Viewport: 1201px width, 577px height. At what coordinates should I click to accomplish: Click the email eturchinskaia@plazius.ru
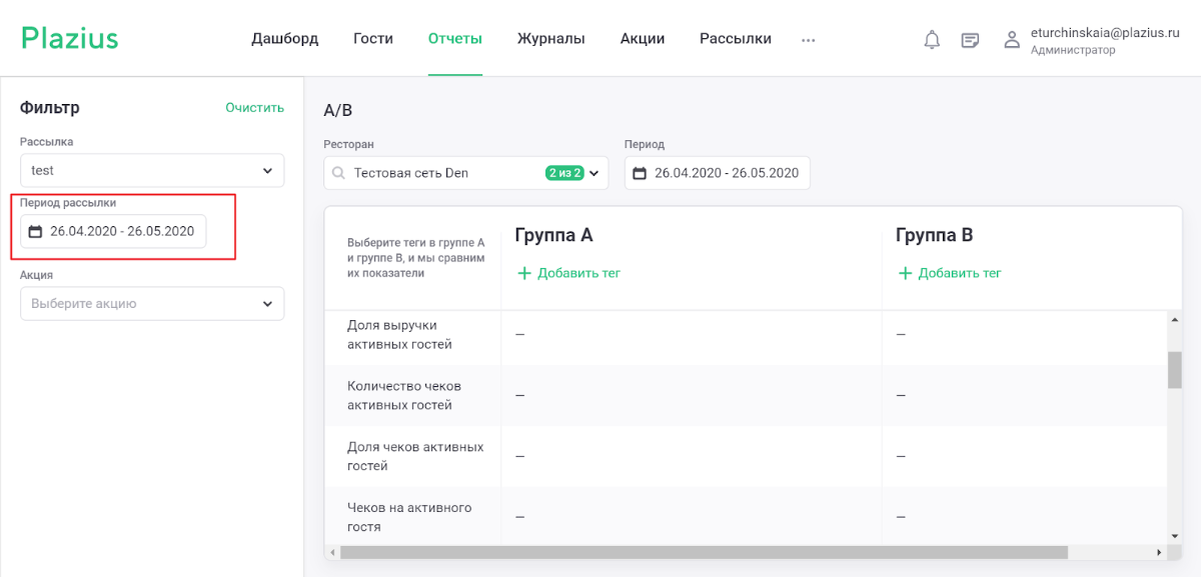(x=1105, y=32)
